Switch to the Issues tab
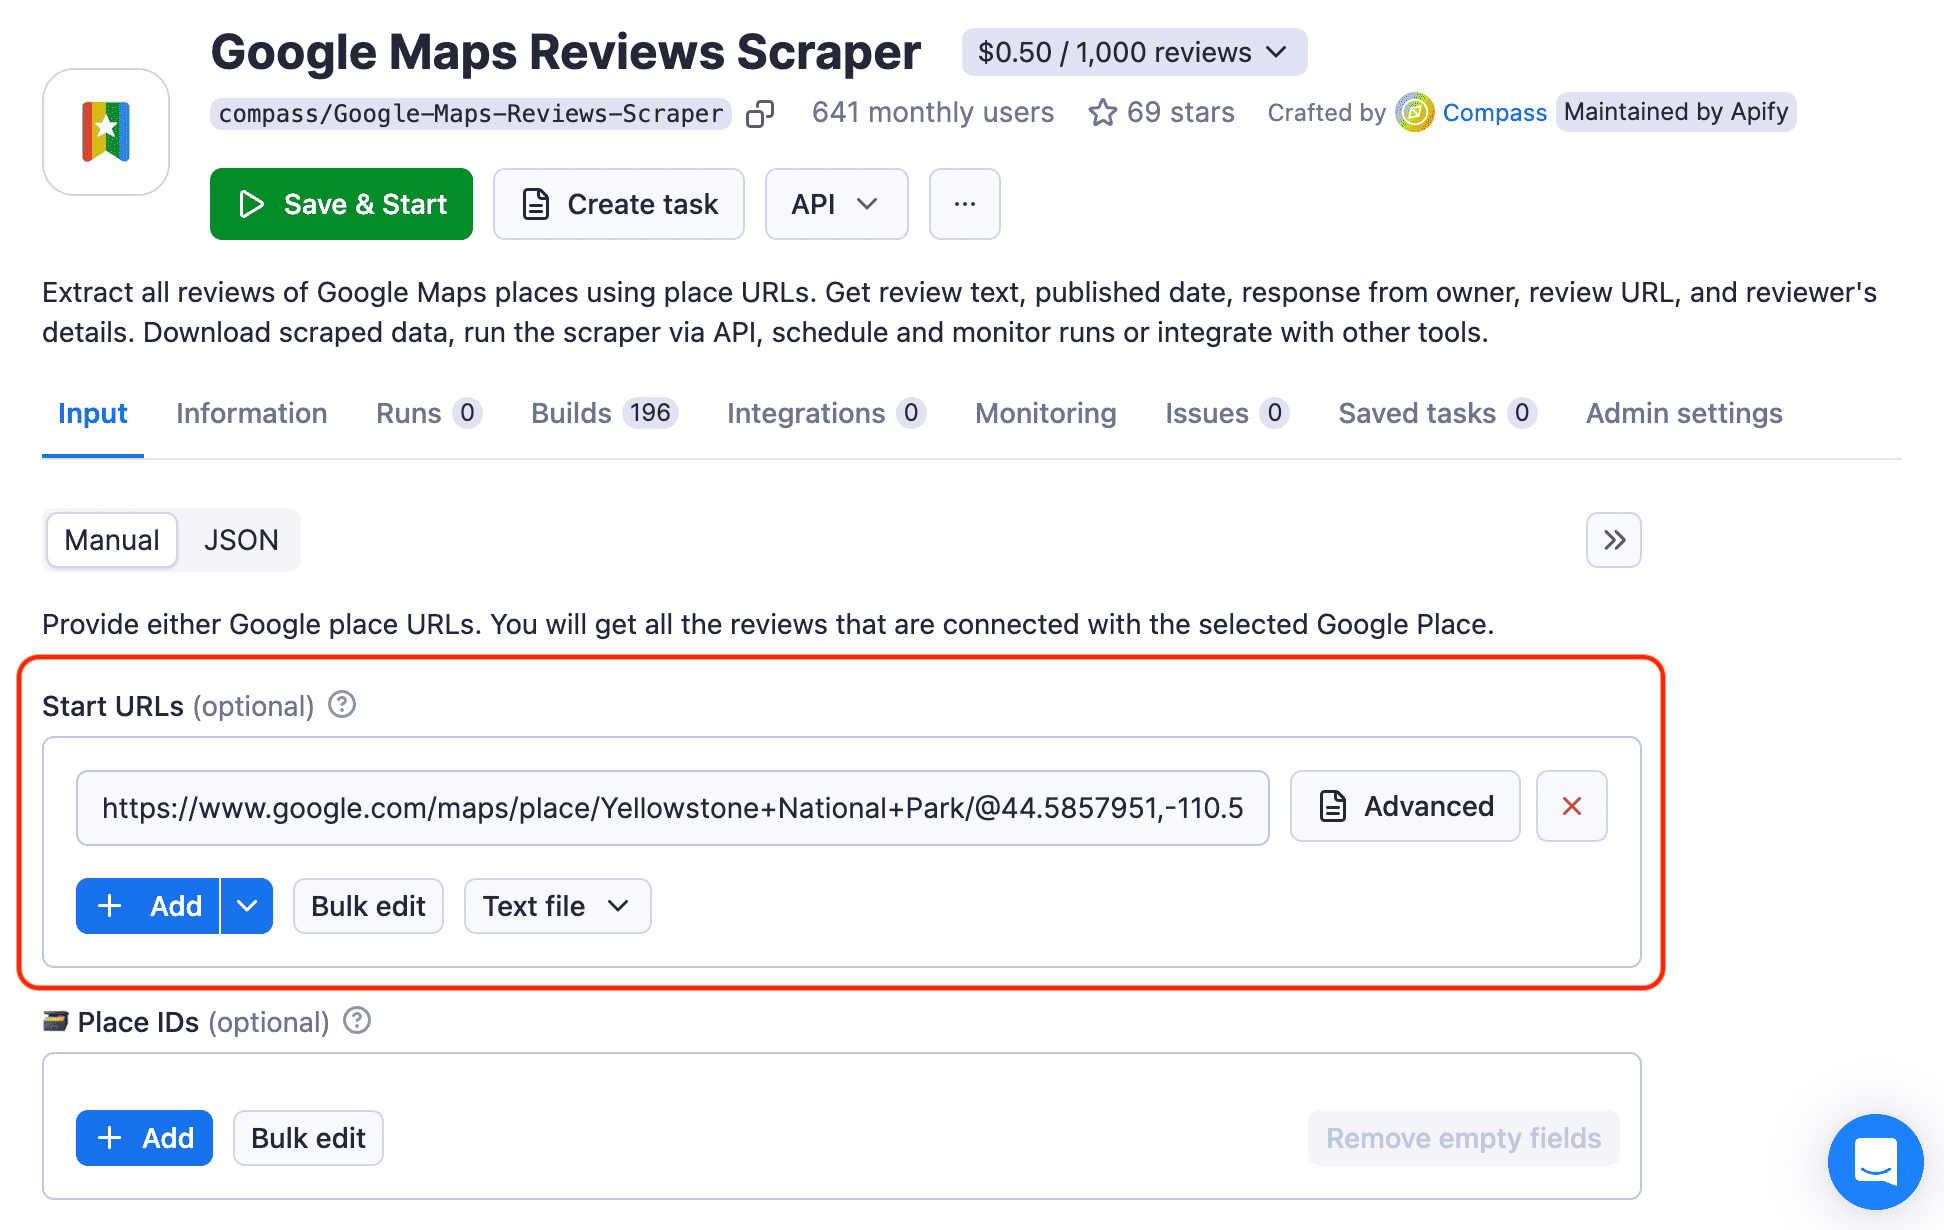Viewport: 1944px width, 1230px height. (x=1226, y=413)
